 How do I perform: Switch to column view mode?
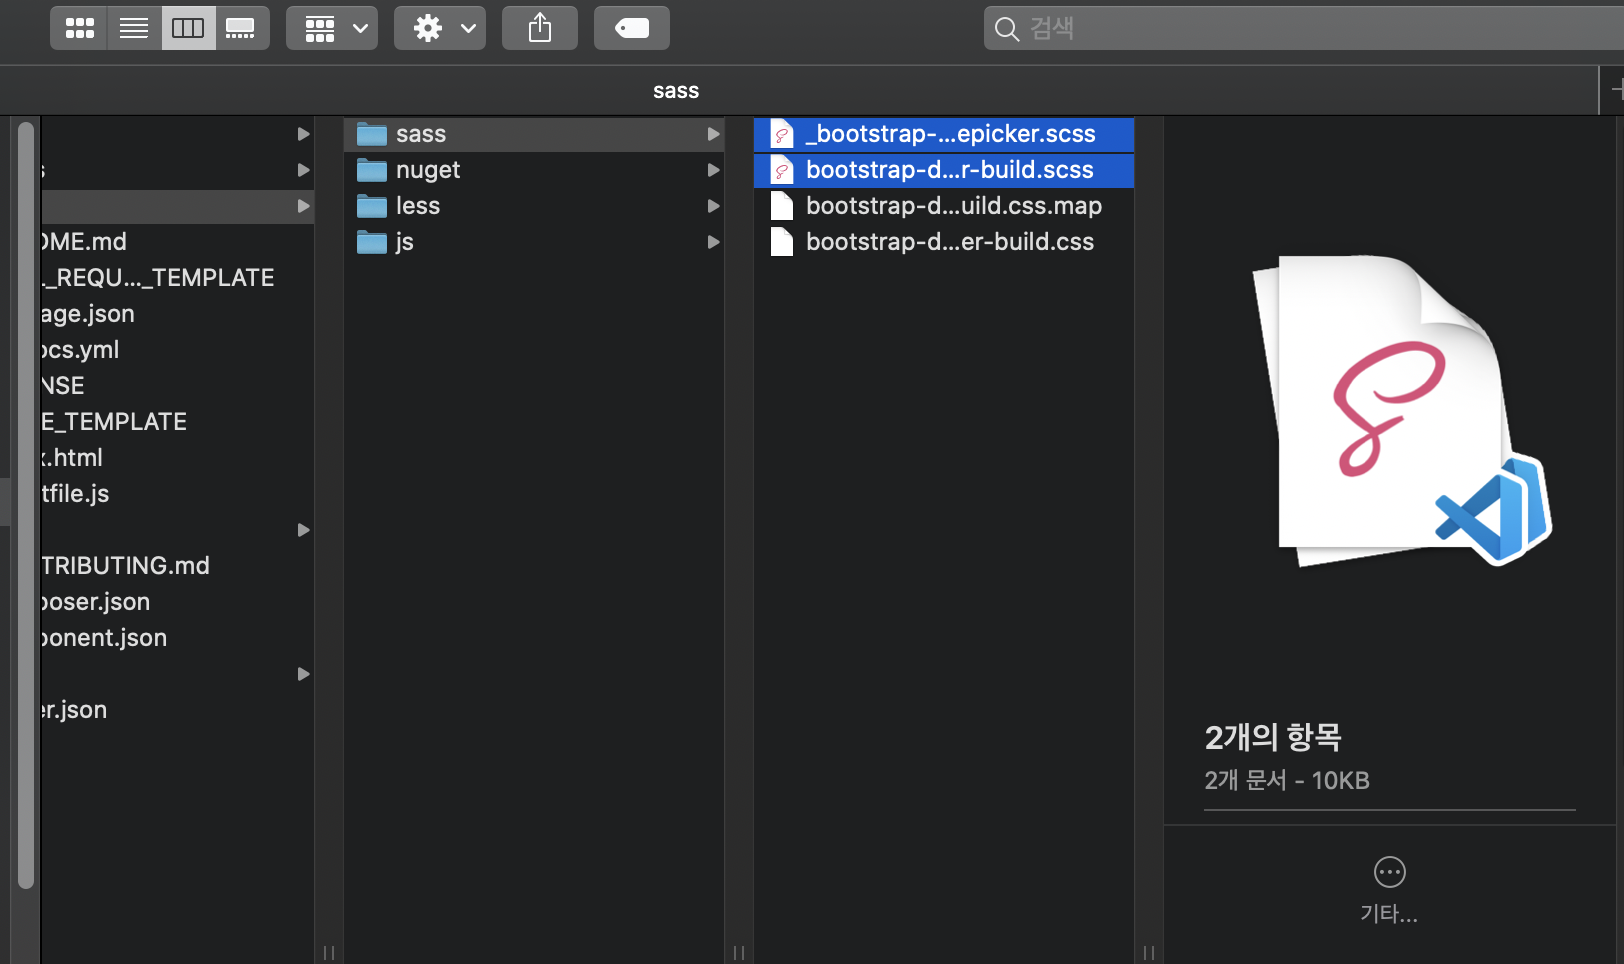188,28
